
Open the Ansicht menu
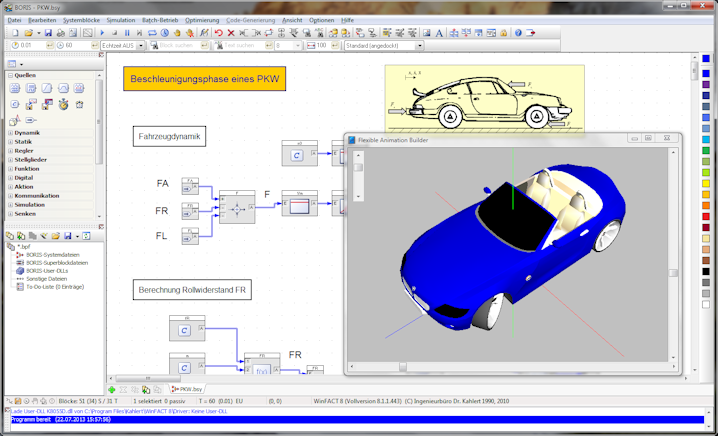click(292, 20)
